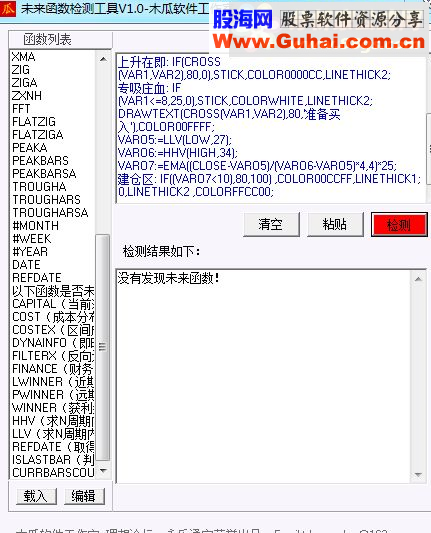Select HHV（求N周期 list entry
The height and width of the screenshot is (533, 431).
53,420
